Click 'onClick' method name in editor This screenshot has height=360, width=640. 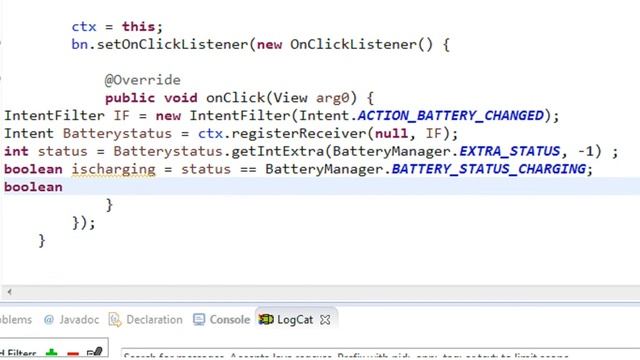pyautogui.click(x=236, y=98)
